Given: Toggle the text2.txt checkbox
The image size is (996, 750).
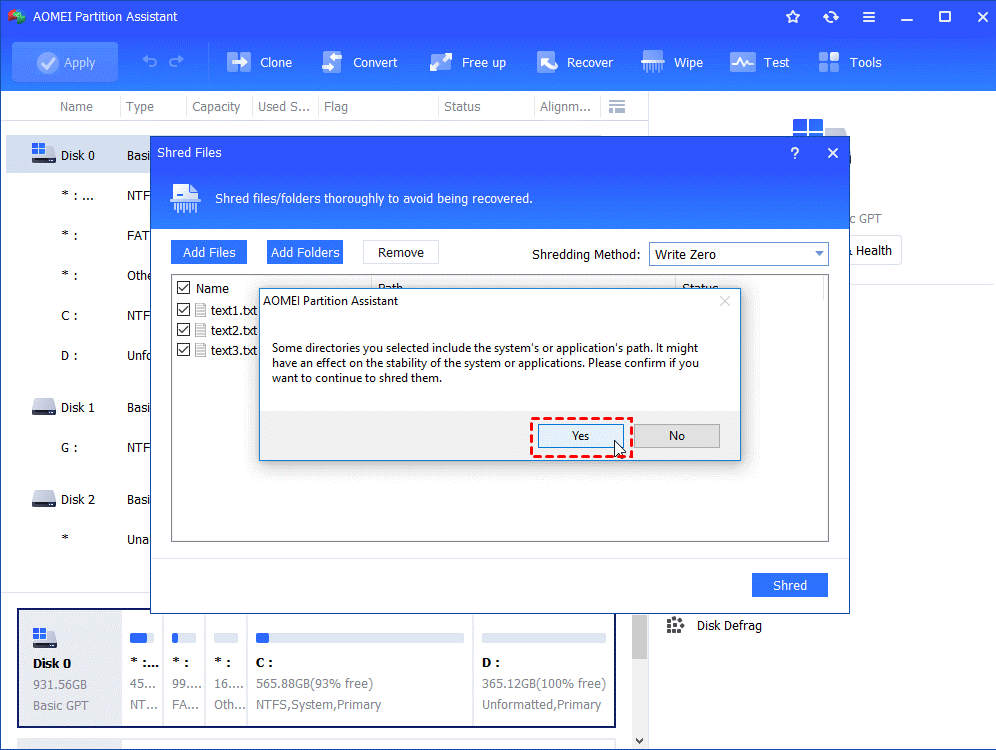Looking at the screenshot, I should pos(183,330).
